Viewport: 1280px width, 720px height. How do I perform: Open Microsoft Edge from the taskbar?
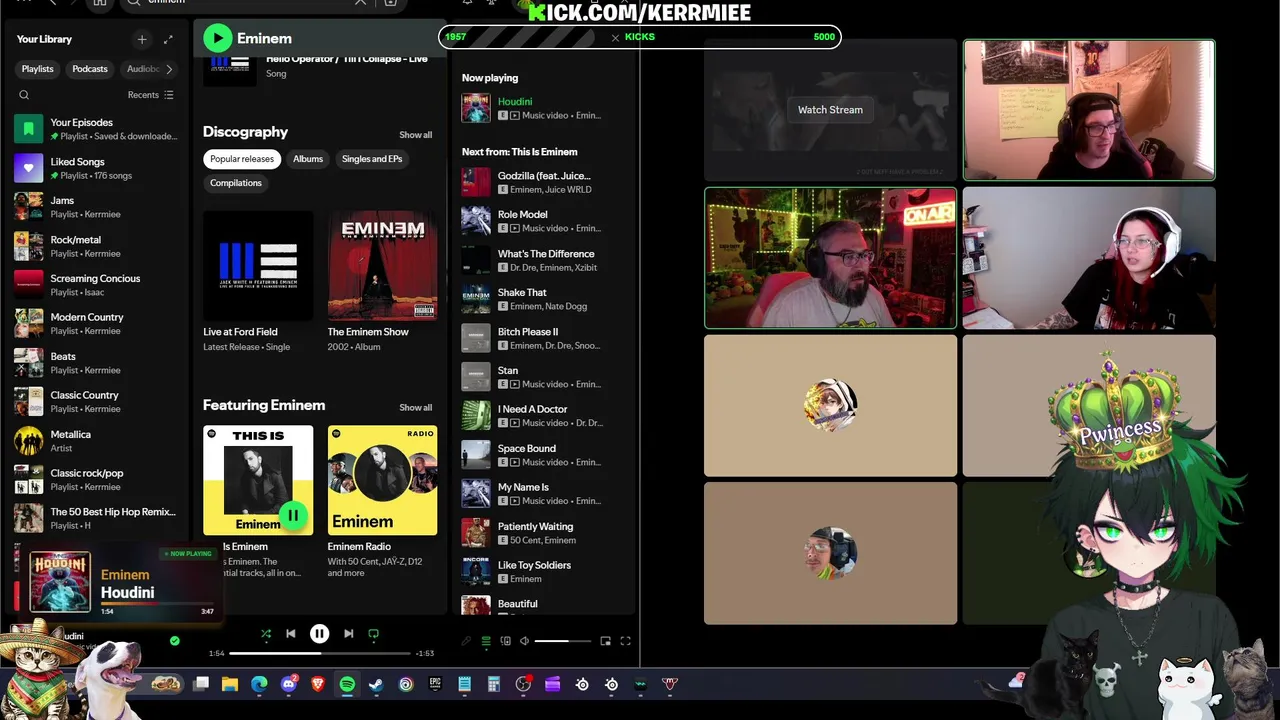click(x=260, y=684)
